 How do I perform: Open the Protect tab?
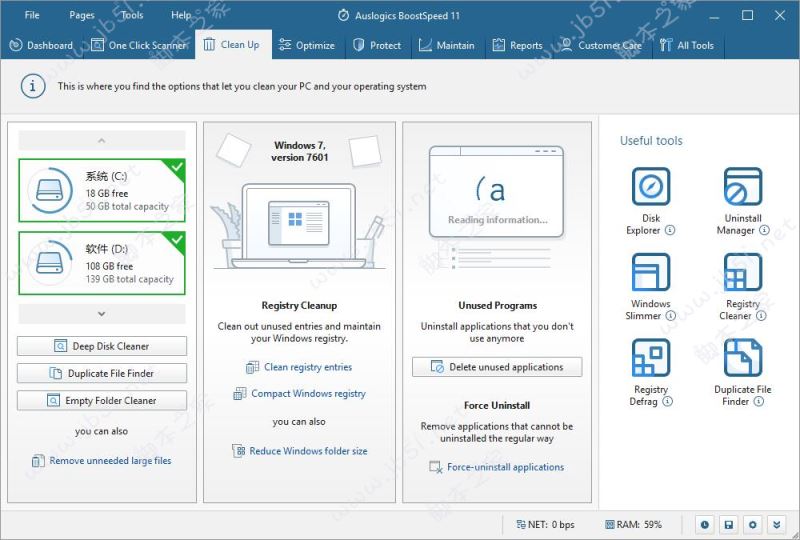tap(378, 45)
